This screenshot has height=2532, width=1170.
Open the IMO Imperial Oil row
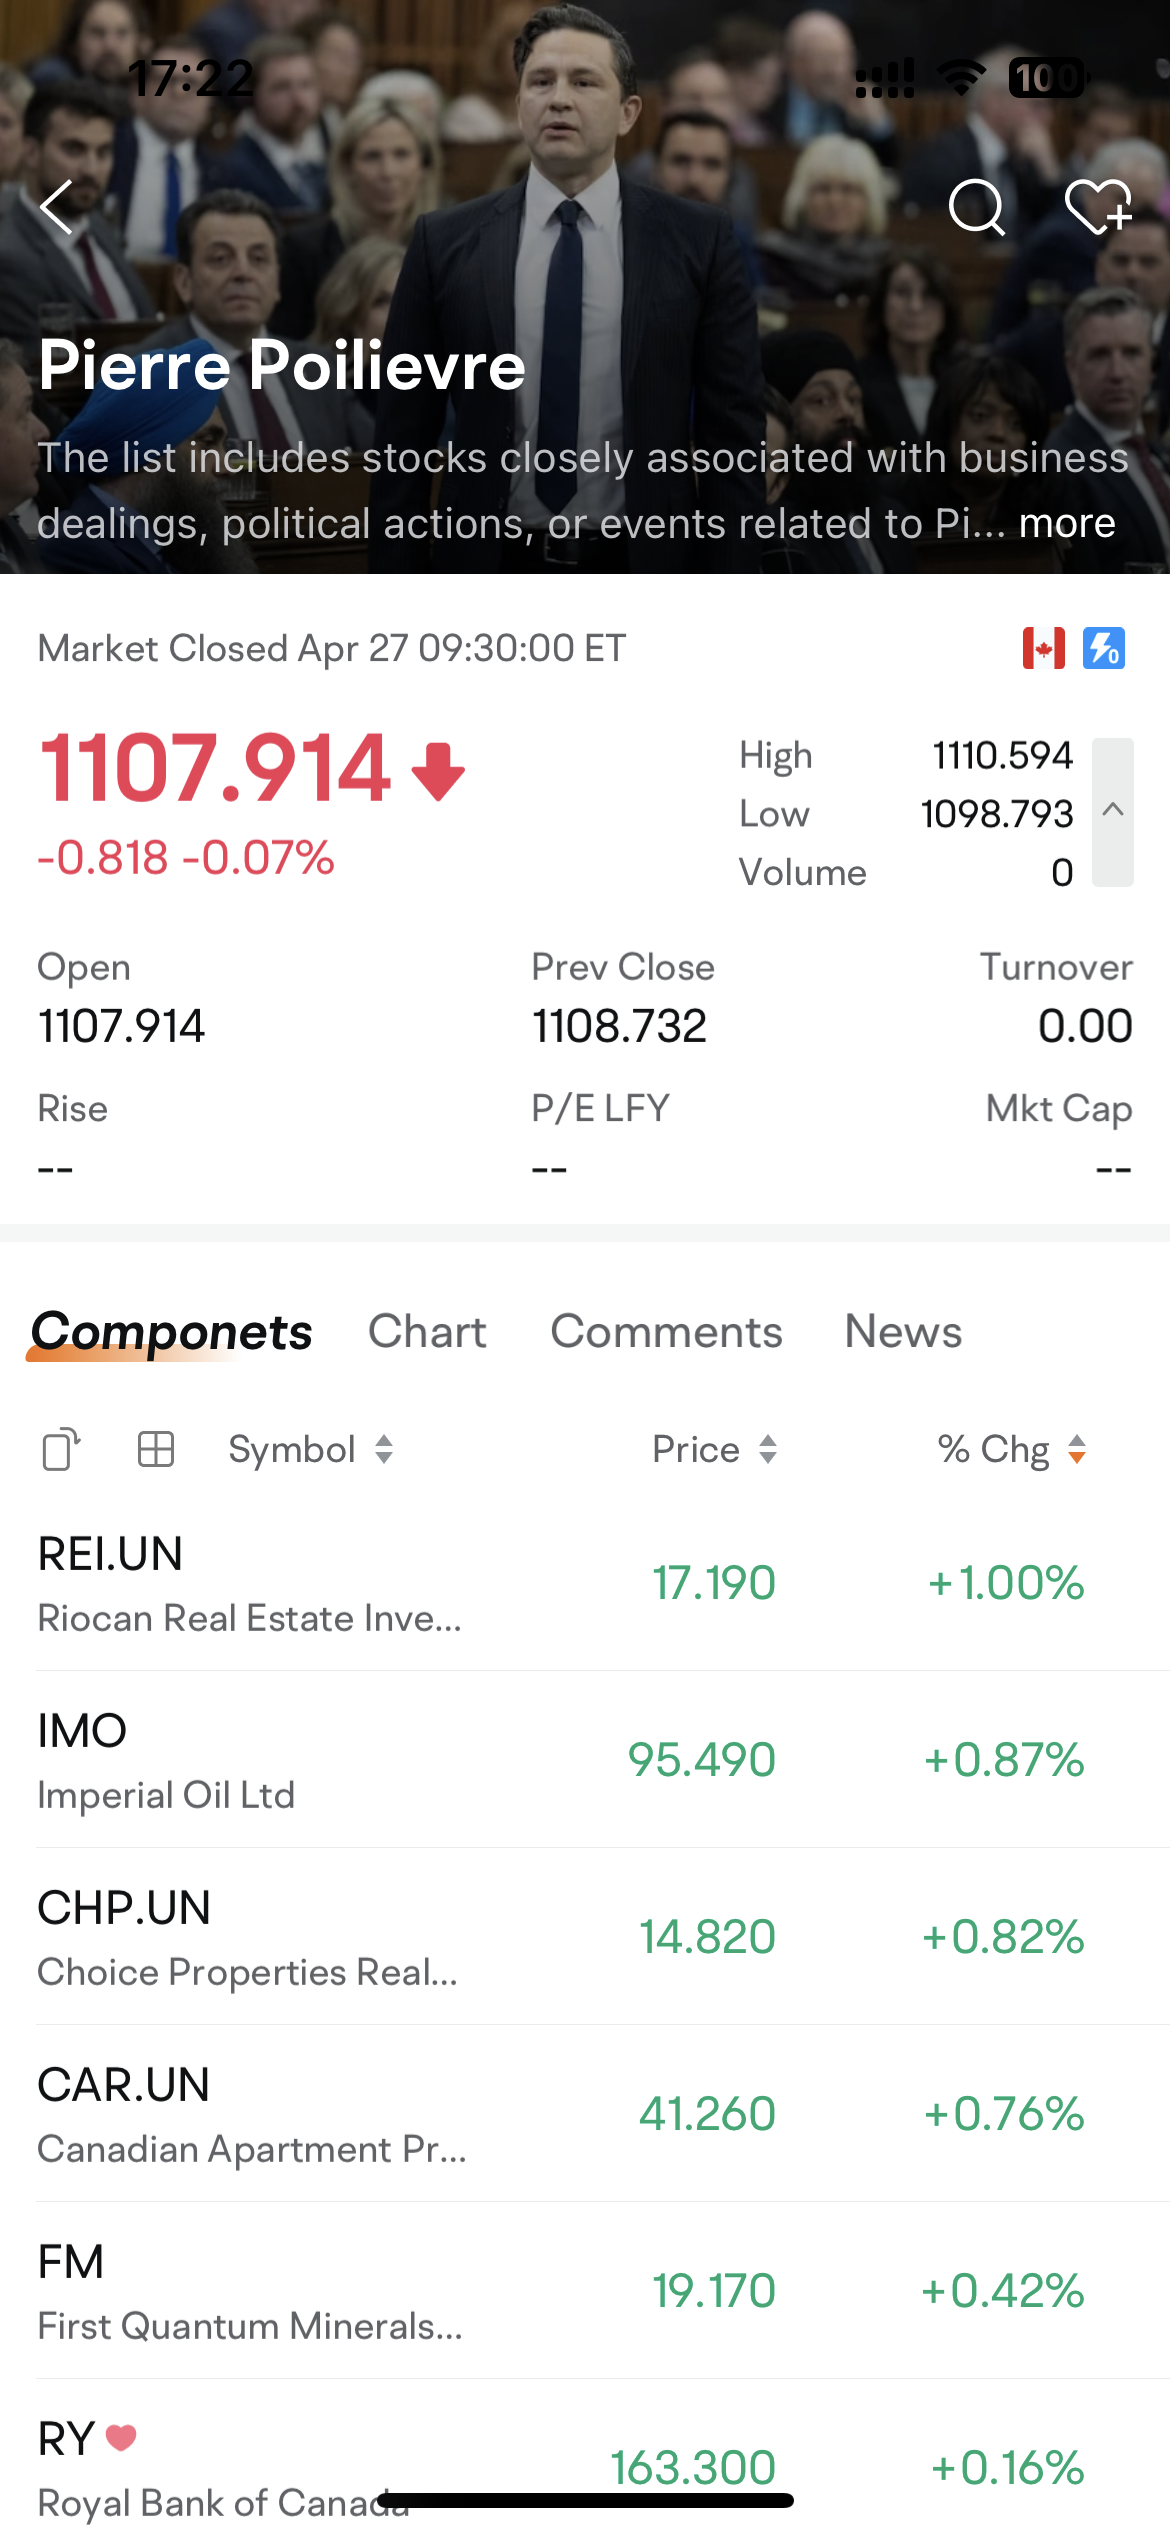point(585,1760)
